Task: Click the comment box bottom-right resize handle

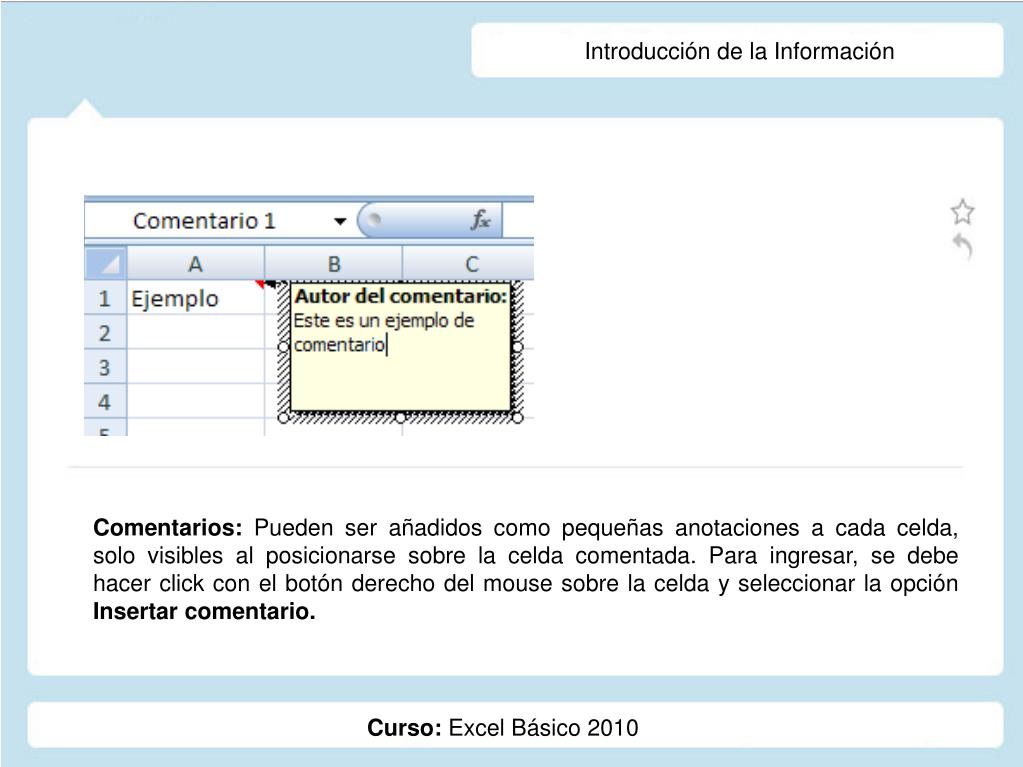Action: click(517, 418)
